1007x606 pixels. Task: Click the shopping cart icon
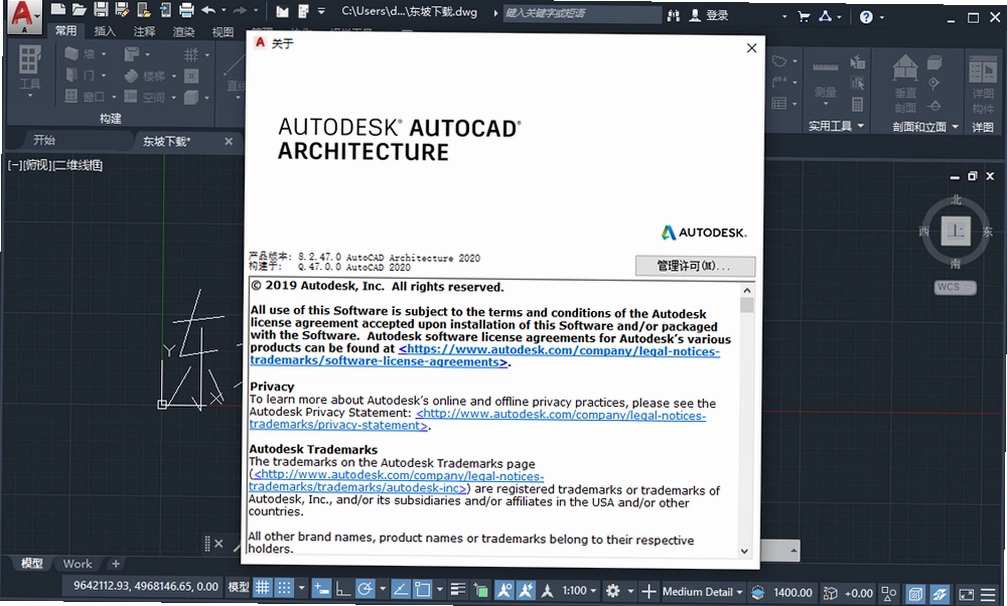pyautogui.click(x=803, y=17)
